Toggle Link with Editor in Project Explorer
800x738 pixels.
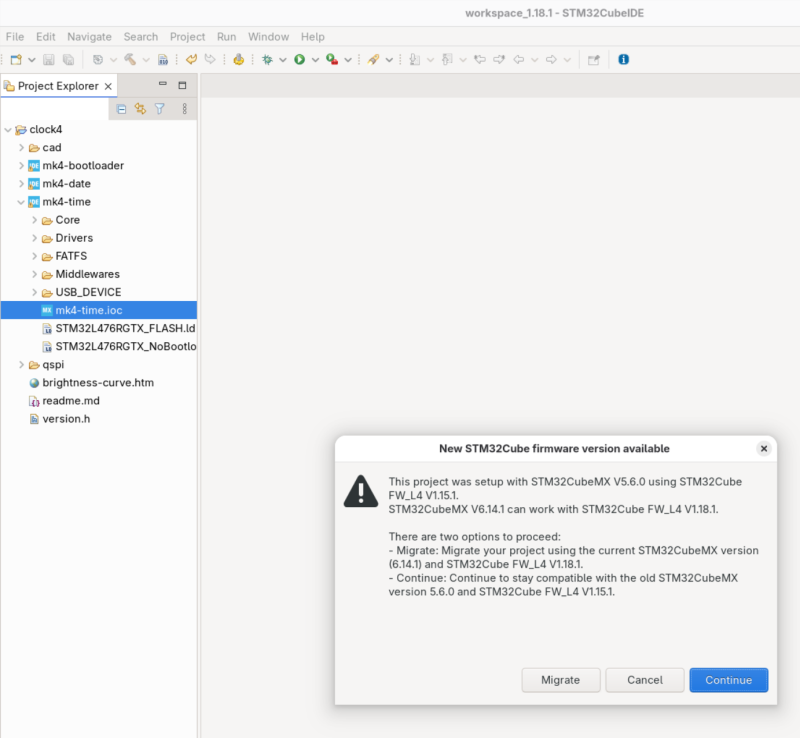[x=140, y=109]
